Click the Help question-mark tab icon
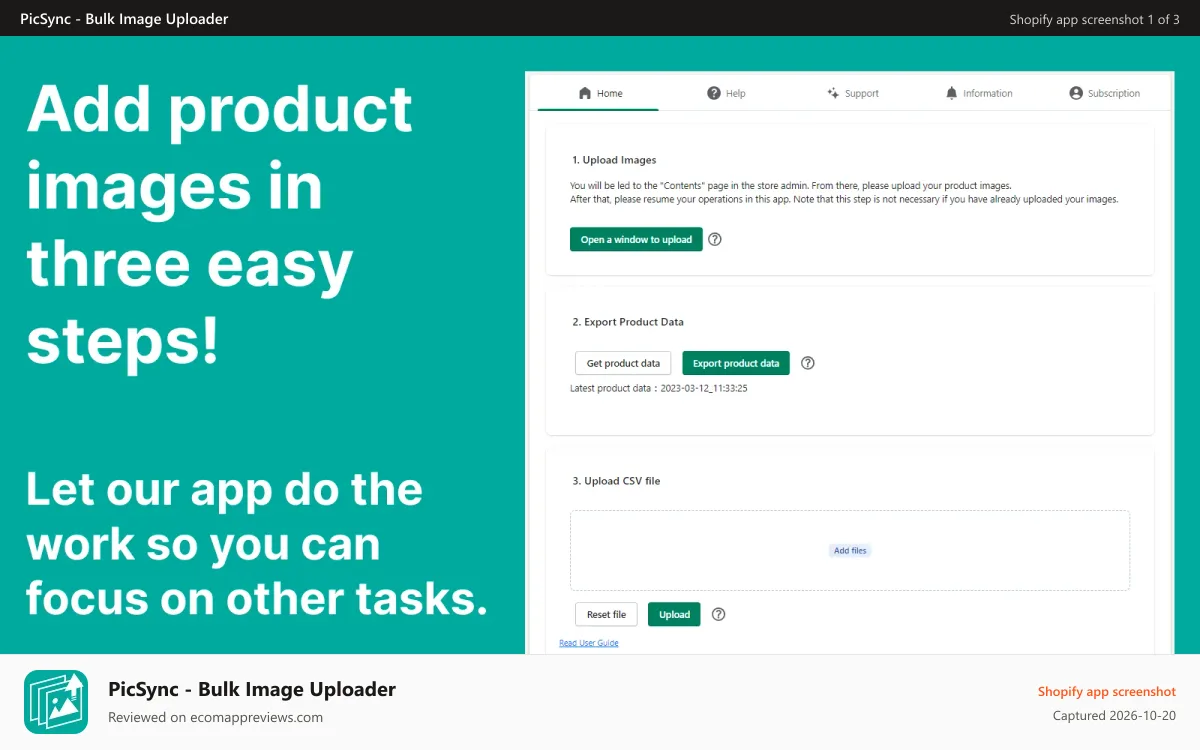The image size is (1200, 750). 714,93
